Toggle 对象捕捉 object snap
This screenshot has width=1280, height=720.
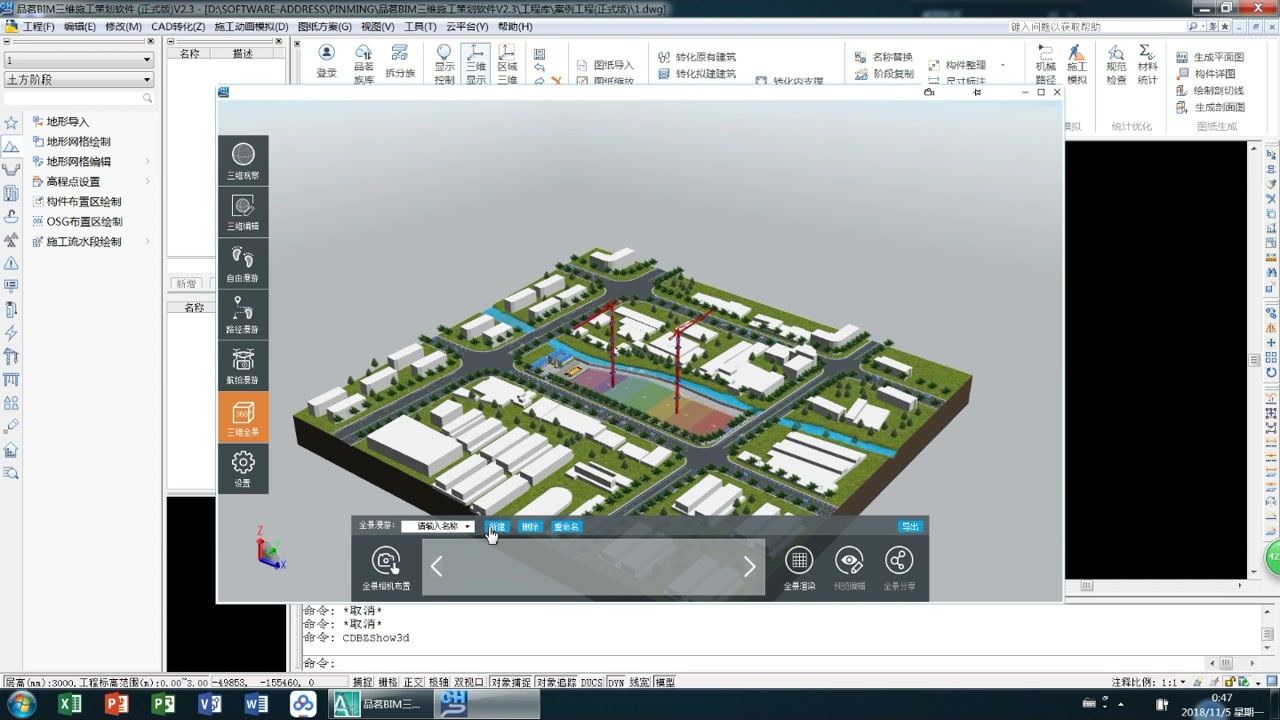point(511,682)
